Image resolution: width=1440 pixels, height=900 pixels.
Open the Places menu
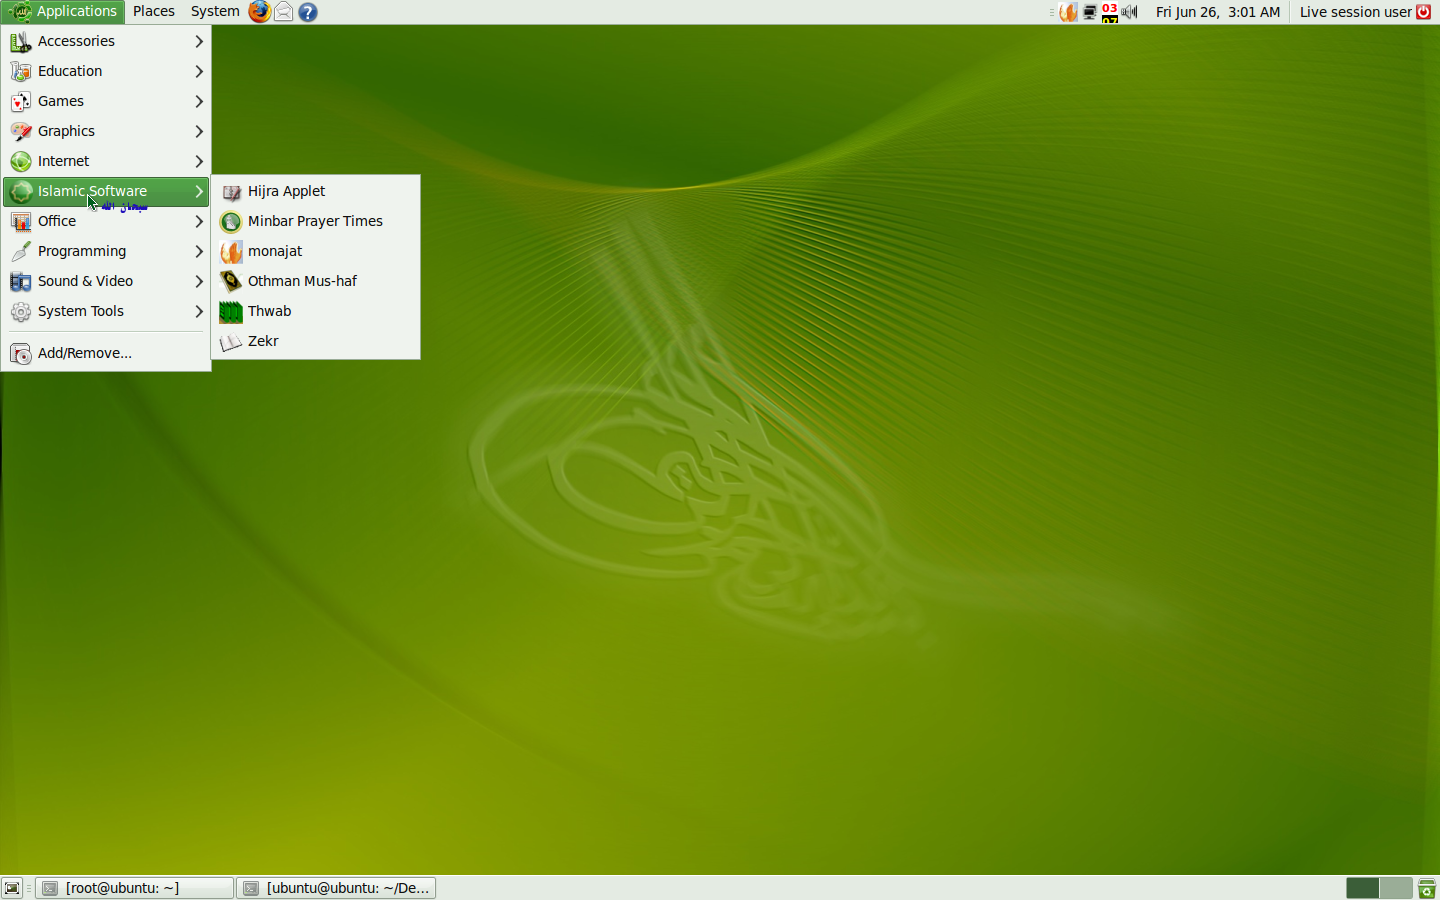click(154, 12)
